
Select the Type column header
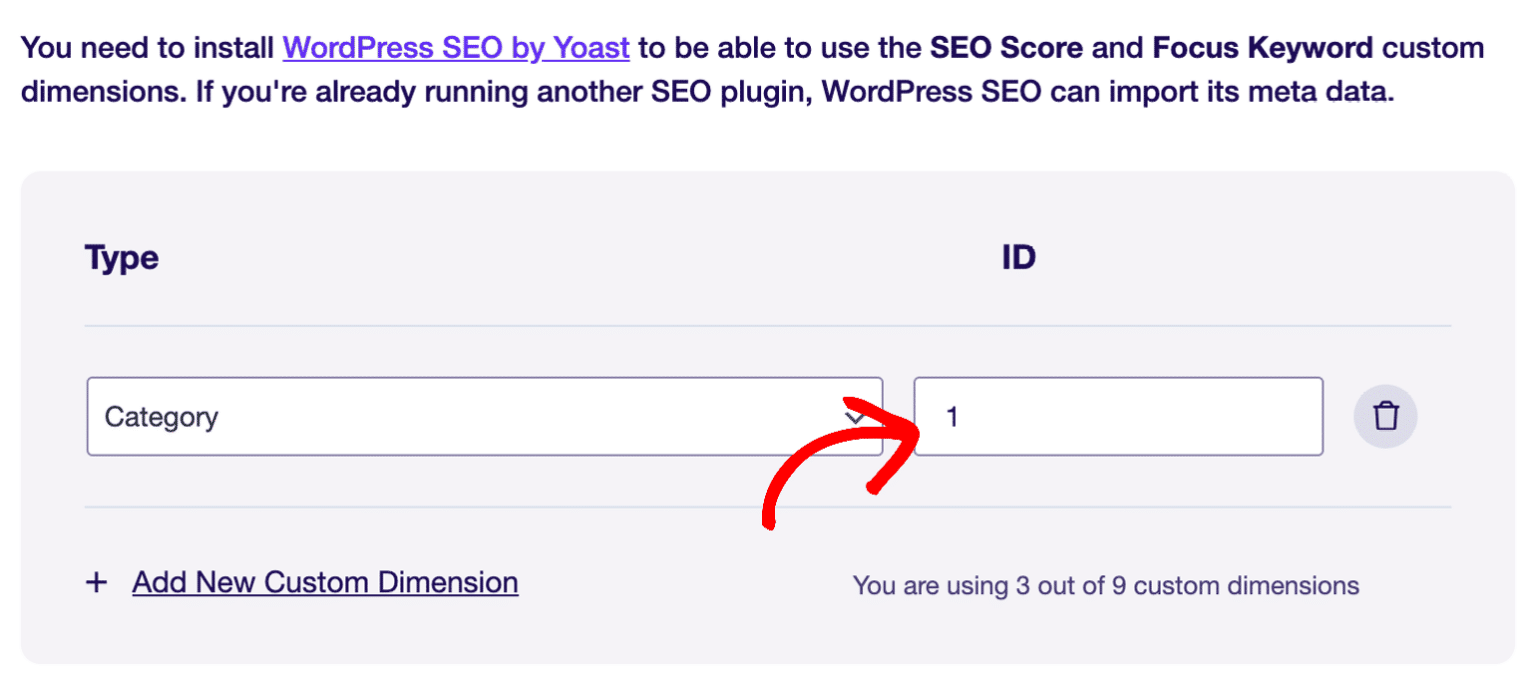(121, 257)
